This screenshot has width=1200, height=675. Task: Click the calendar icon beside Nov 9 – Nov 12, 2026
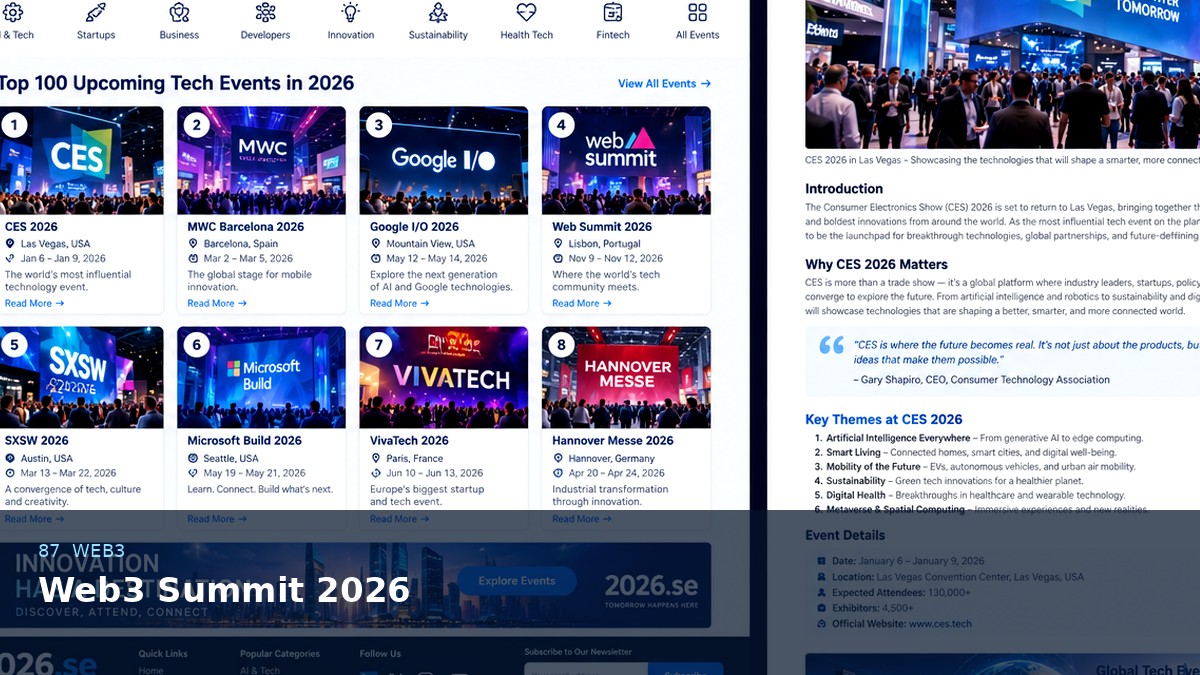point(558,258)
